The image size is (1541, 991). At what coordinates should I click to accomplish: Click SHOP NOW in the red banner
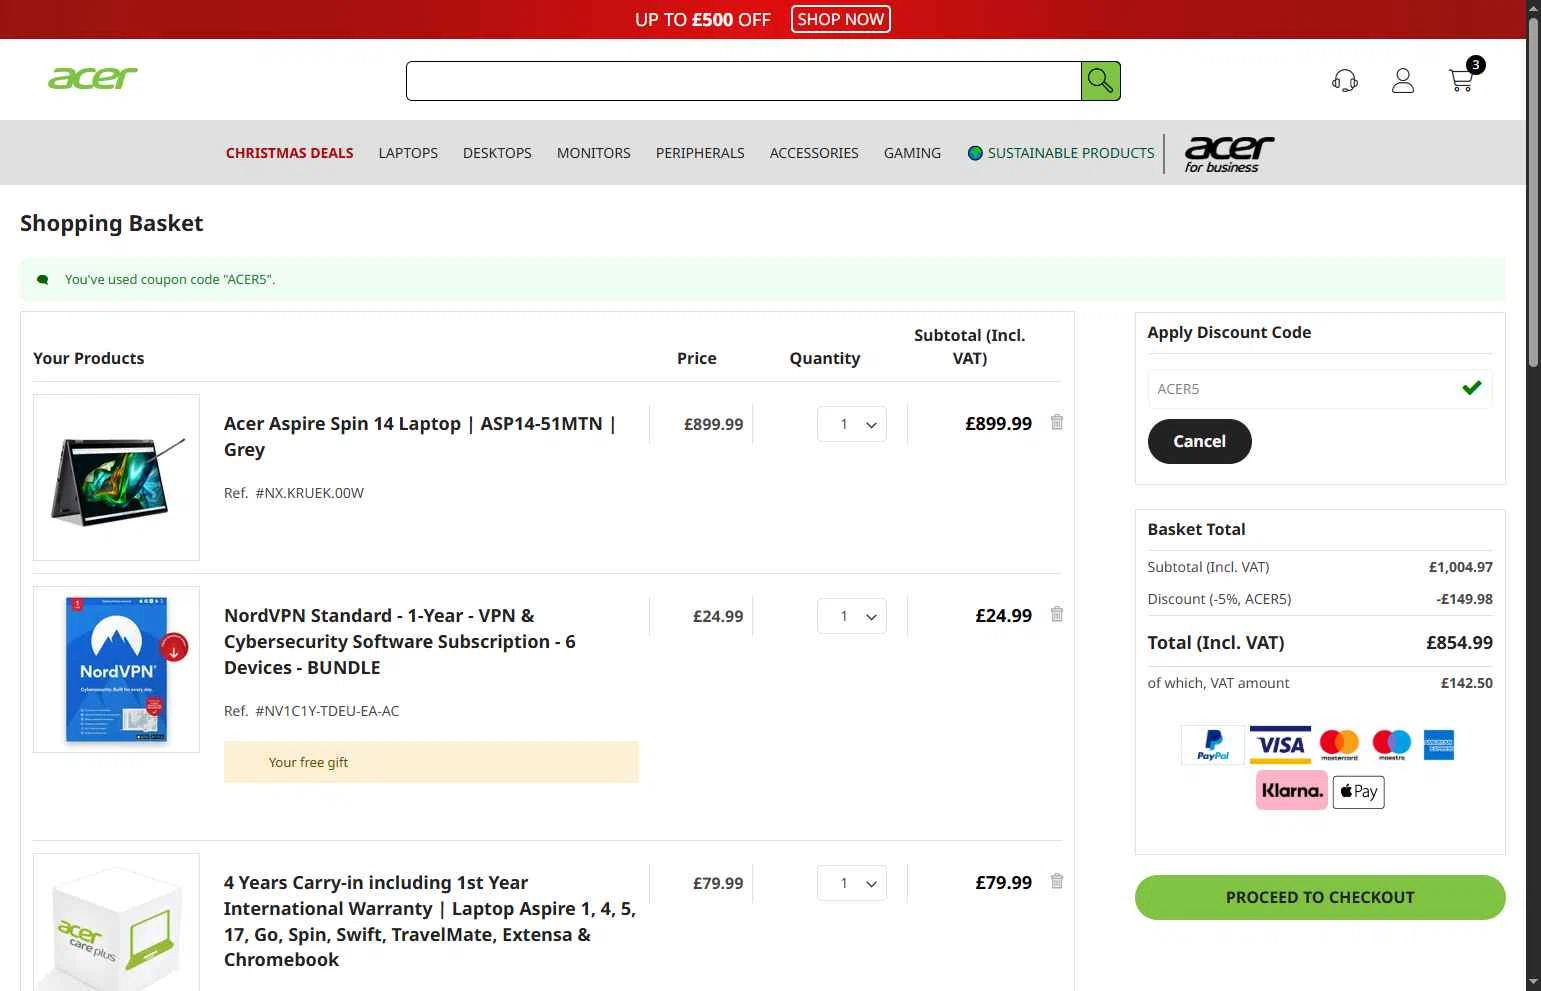click(x=841, y=19)
